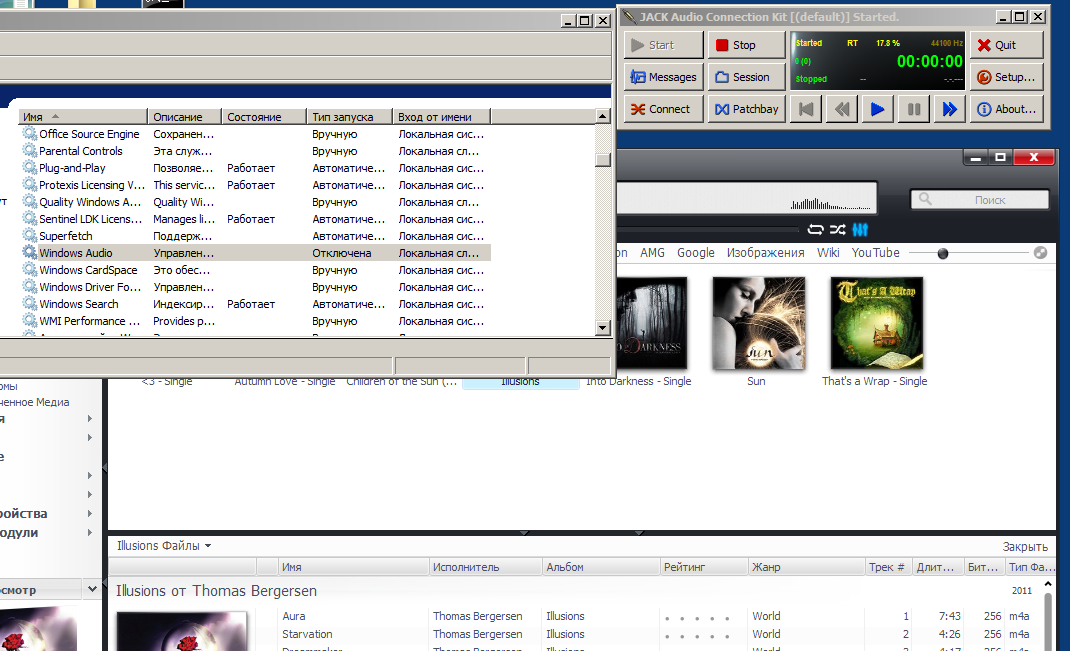Open JACK About dialog
The image size is (1070, 651).
click(x=1007, y=109)
